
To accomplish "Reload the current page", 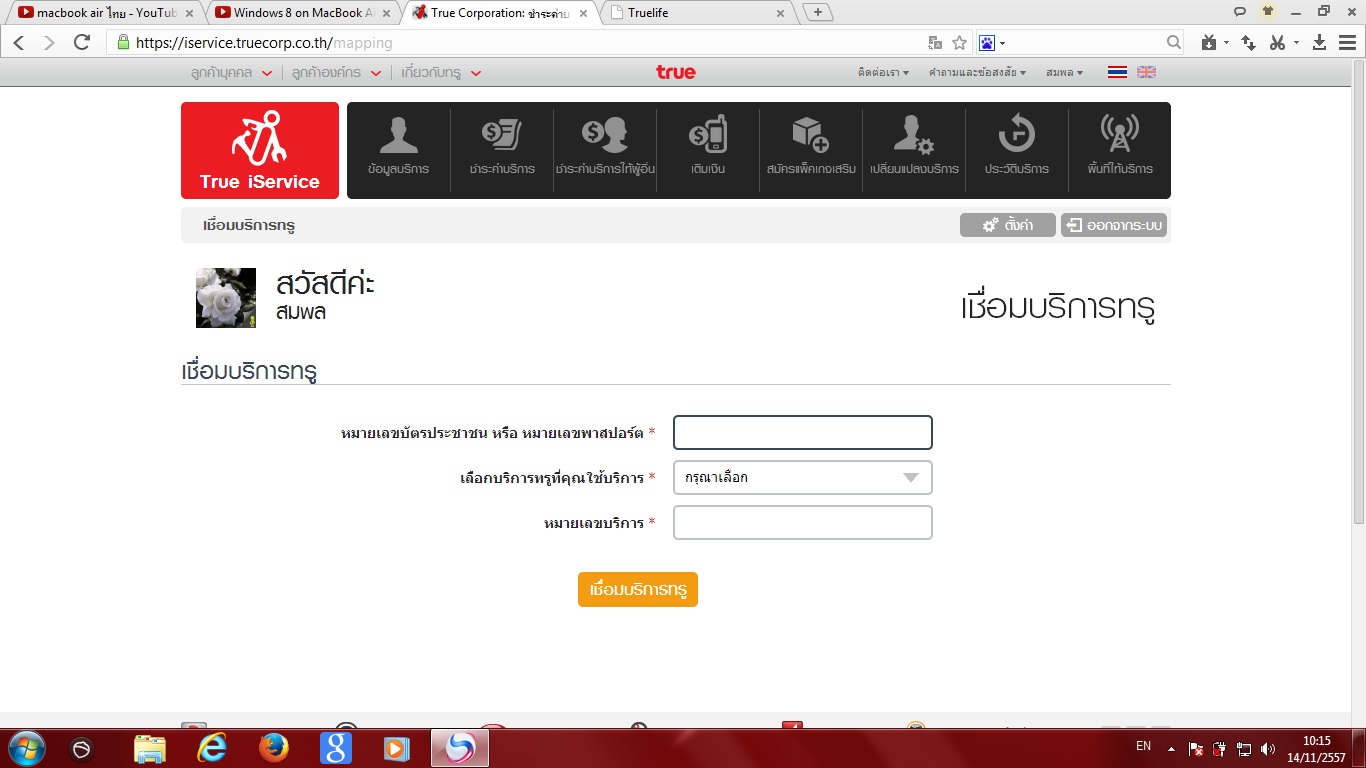I will pos(83,43).
